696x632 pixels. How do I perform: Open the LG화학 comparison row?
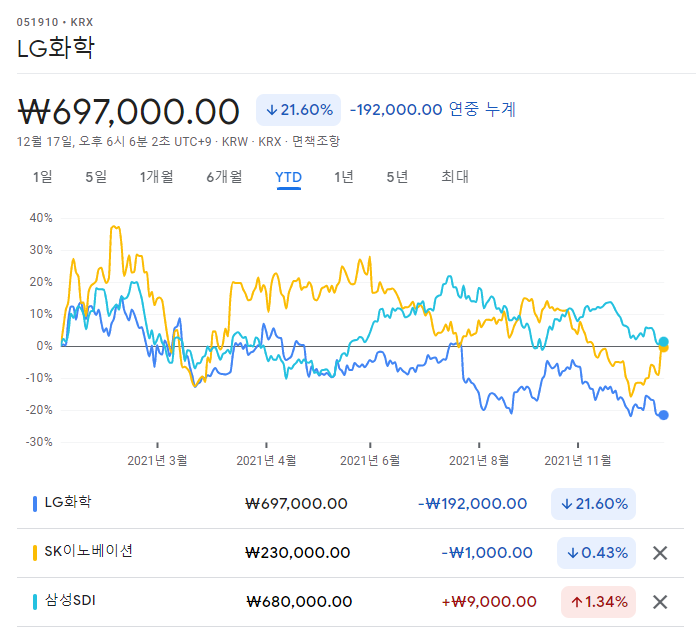(350, 504)
